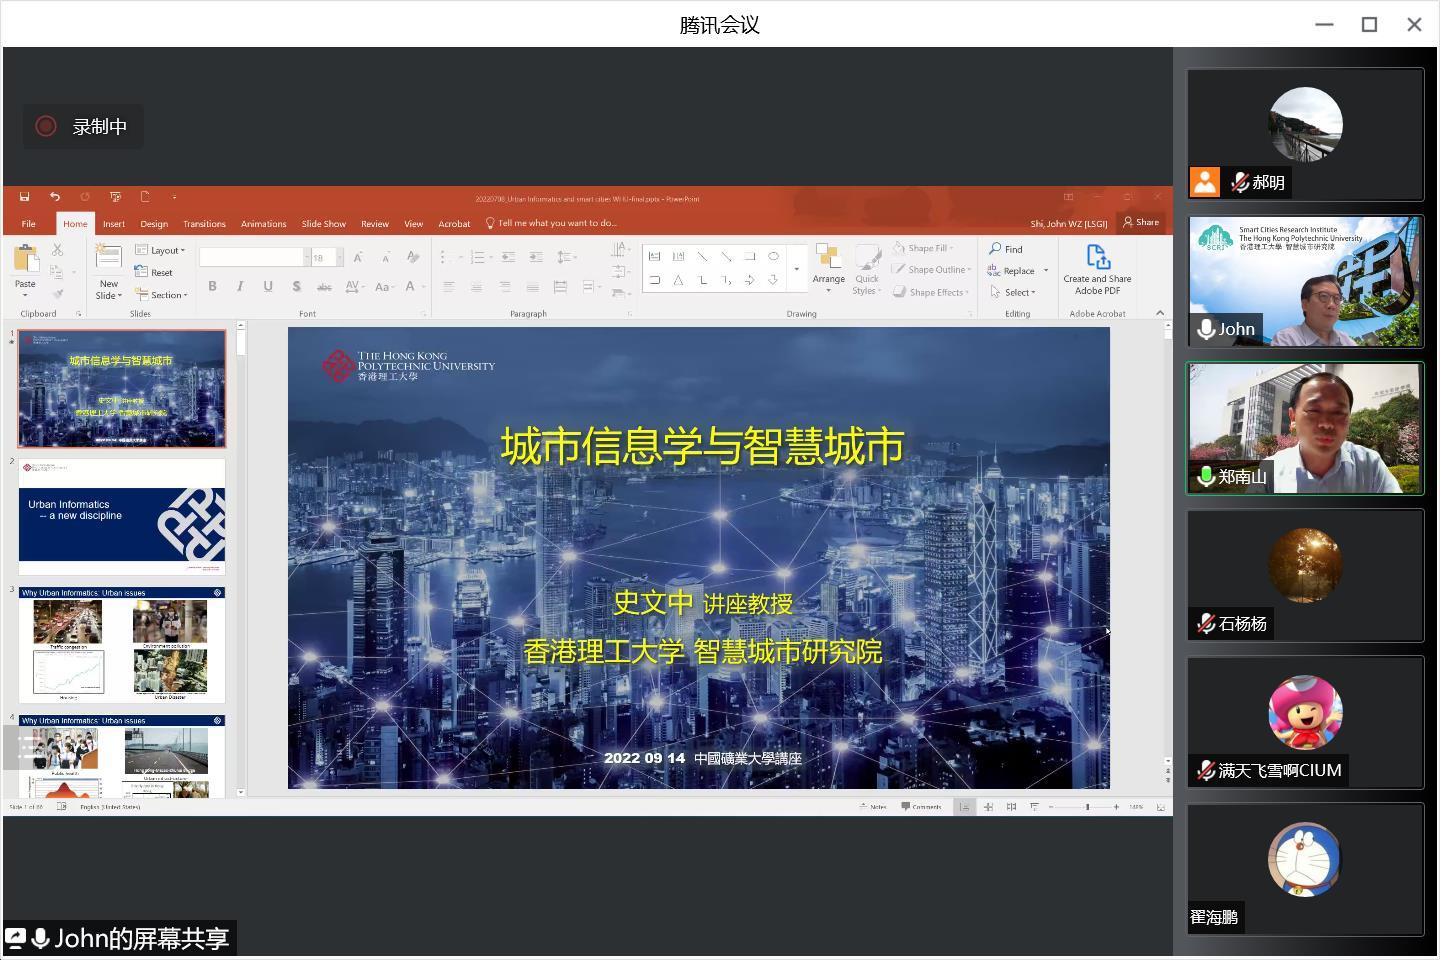The height and width of the screenshot is (960, 1440).
Task: Open the Slide Show tab
Action: pos(323,224)
